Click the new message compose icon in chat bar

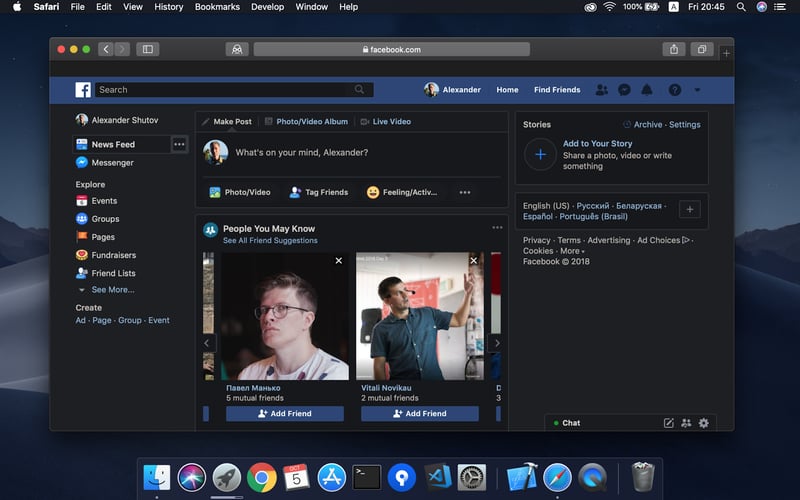[x=669, y=423]
